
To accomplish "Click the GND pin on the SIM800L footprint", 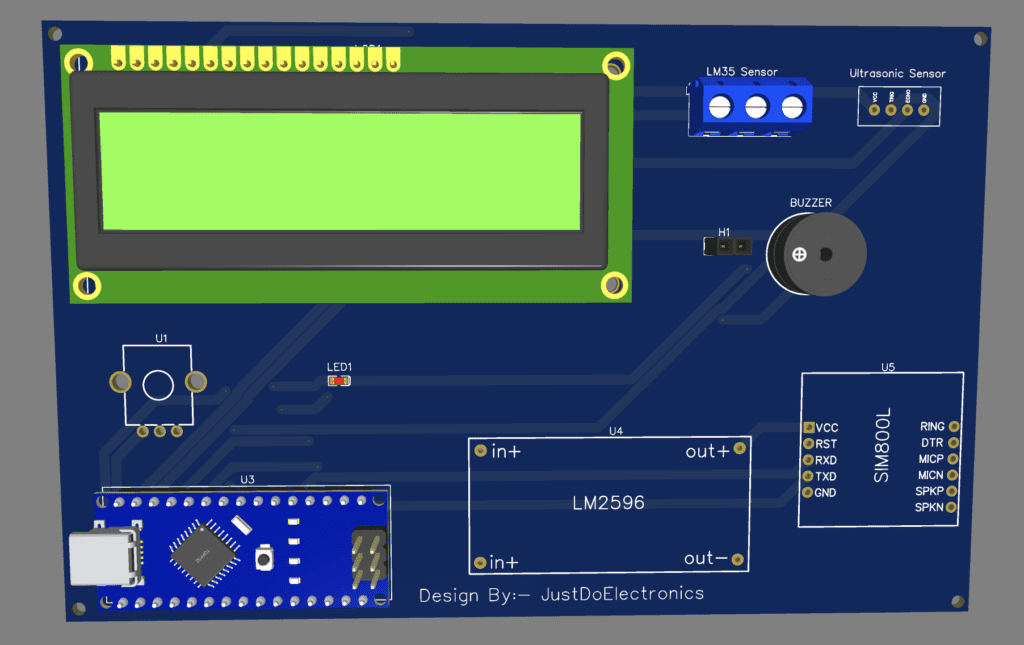I will 808,492.
